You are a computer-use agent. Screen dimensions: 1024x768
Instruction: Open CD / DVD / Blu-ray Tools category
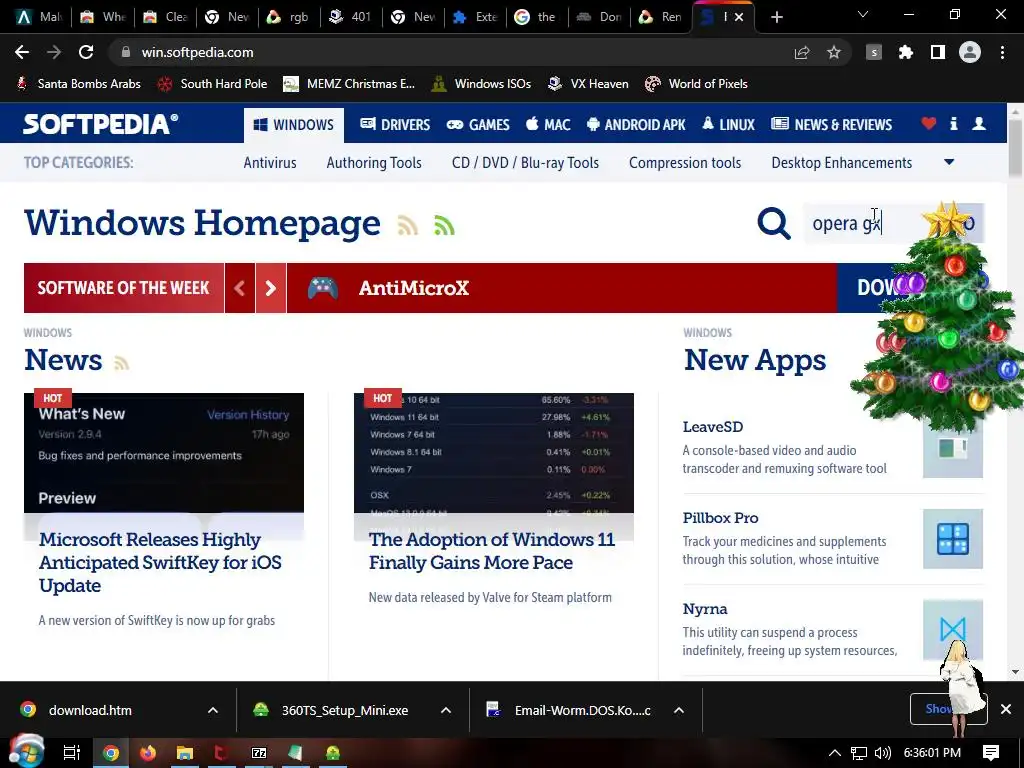pos(525,163)
